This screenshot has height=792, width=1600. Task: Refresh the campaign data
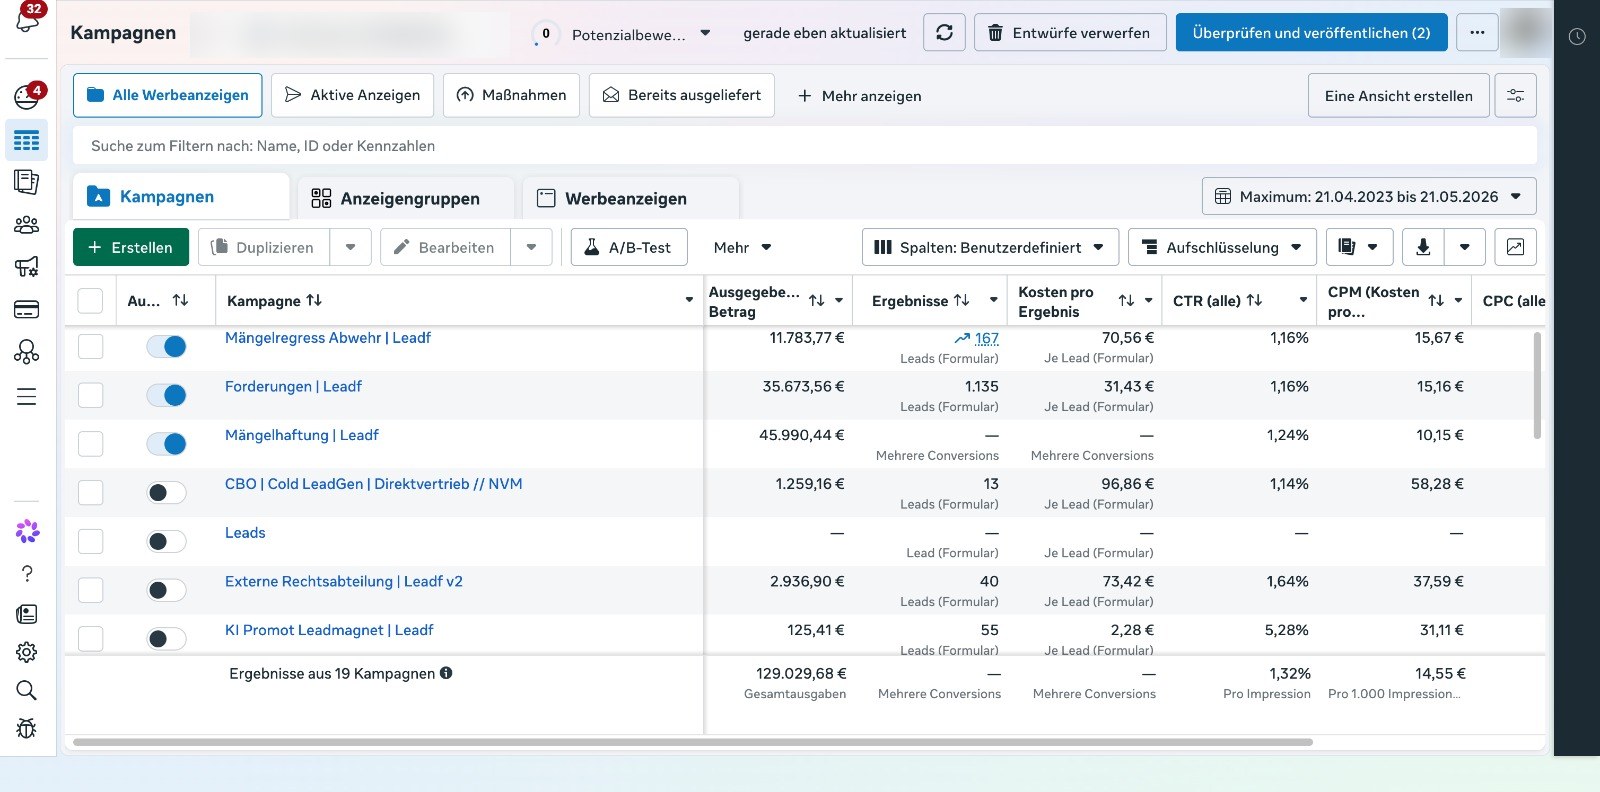(944, 33)
